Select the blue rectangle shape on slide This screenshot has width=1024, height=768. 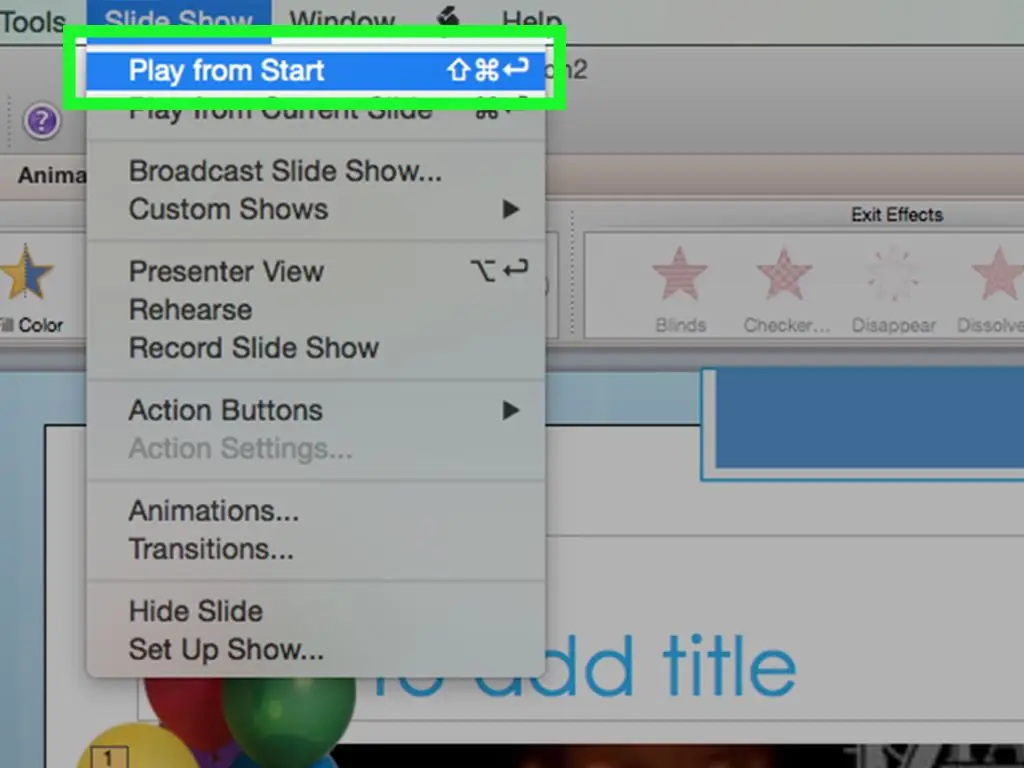click(x=869, y=419)
